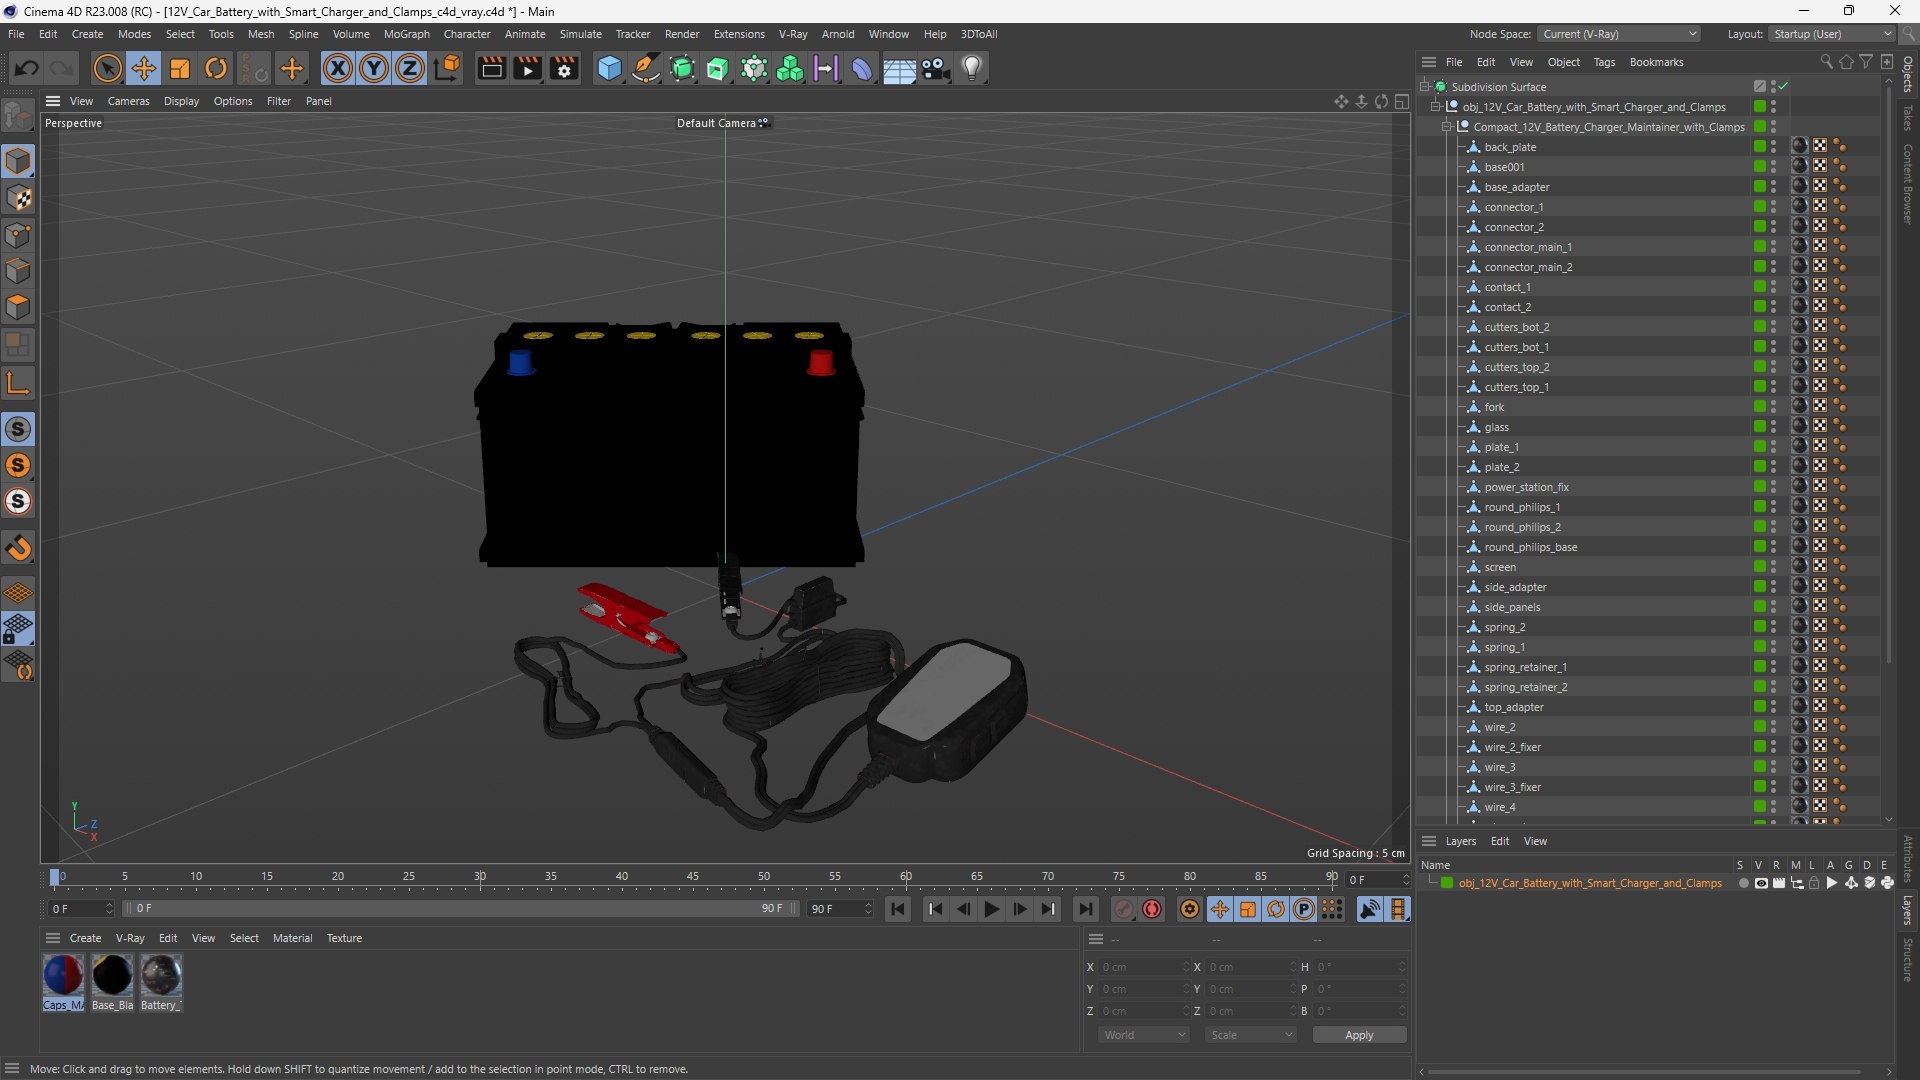Click frame 30 on the timeline ruler
This screenshot has height=1080, width=1920.
click(x=480, y=877)
